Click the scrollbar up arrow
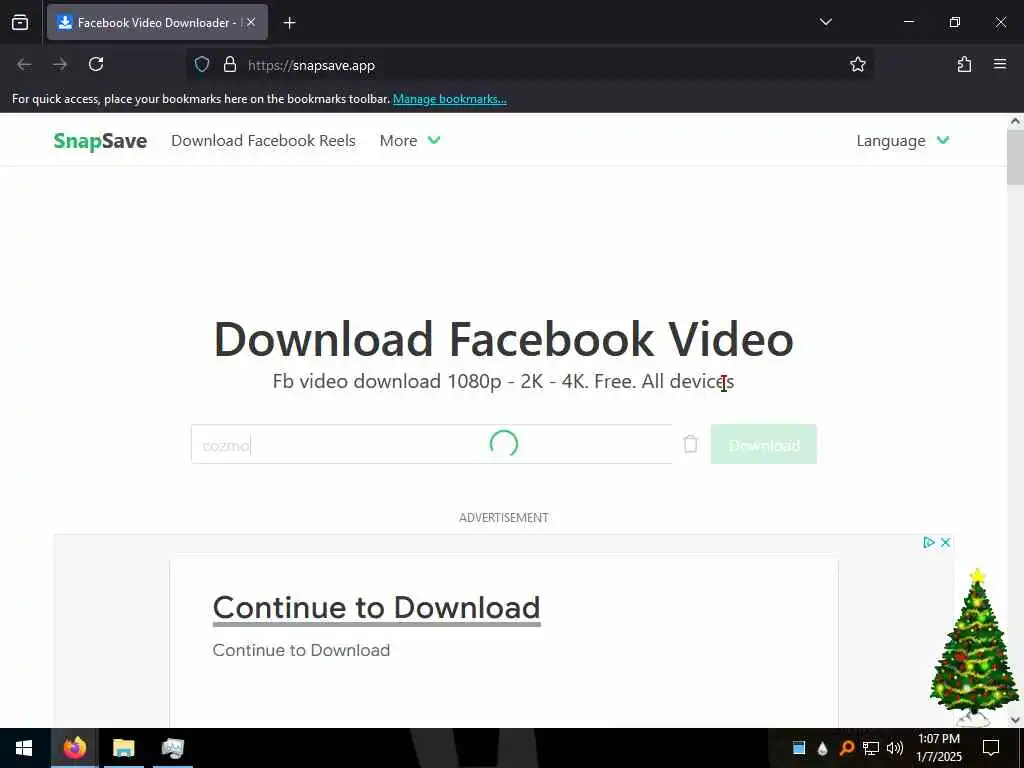 1015,121
